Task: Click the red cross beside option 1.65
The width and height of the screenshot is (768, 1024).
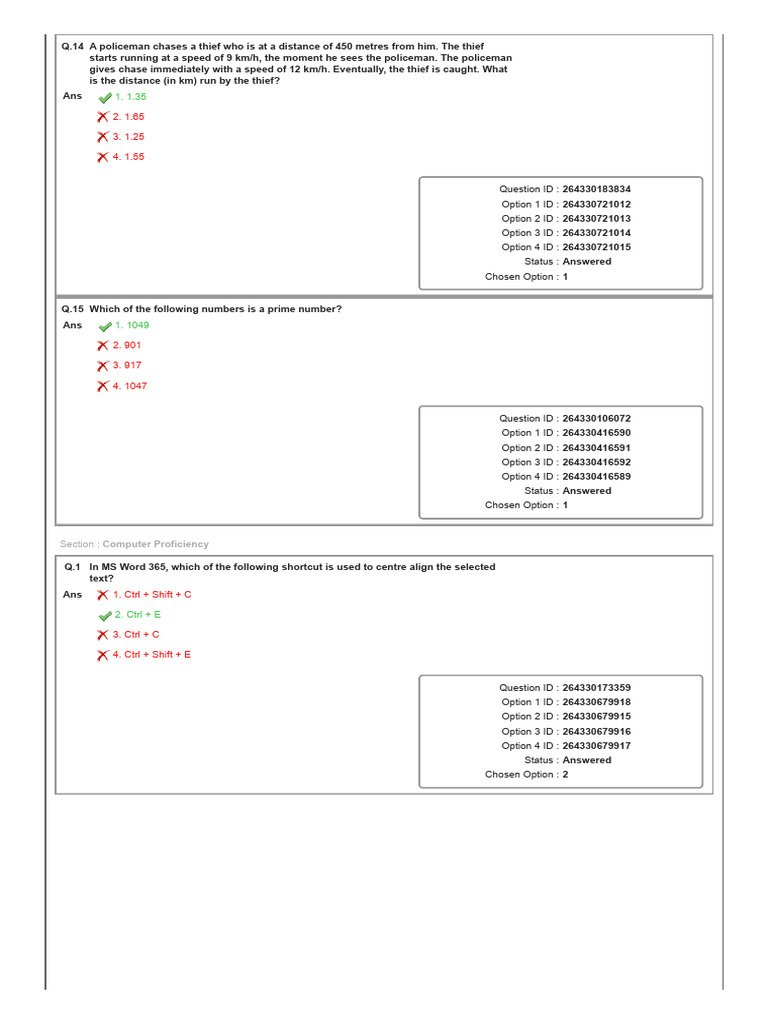Action: (103, 117)
